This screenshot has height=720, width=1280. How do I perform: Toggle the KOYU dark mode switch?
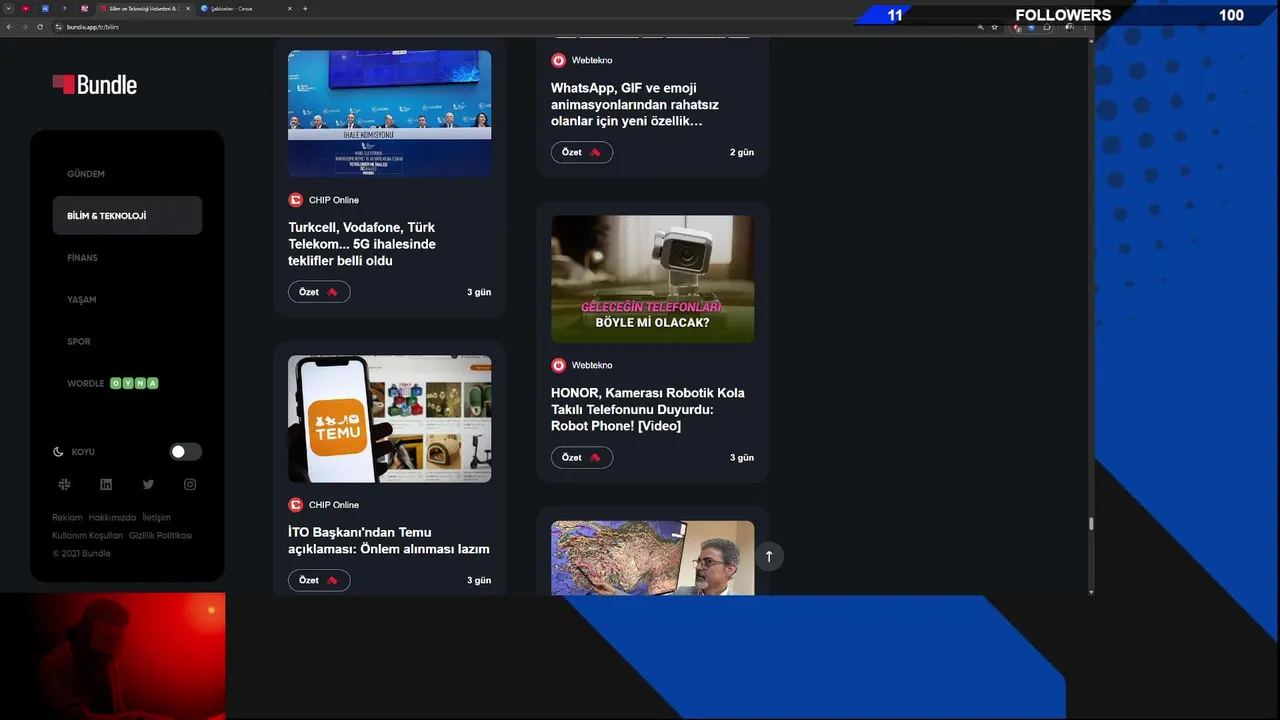click(186, 452)
